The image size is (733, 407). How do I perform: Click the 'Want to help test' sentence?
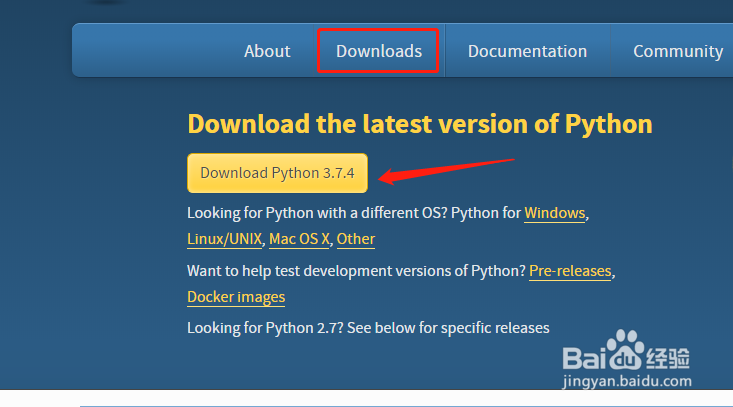coord(356,271)
